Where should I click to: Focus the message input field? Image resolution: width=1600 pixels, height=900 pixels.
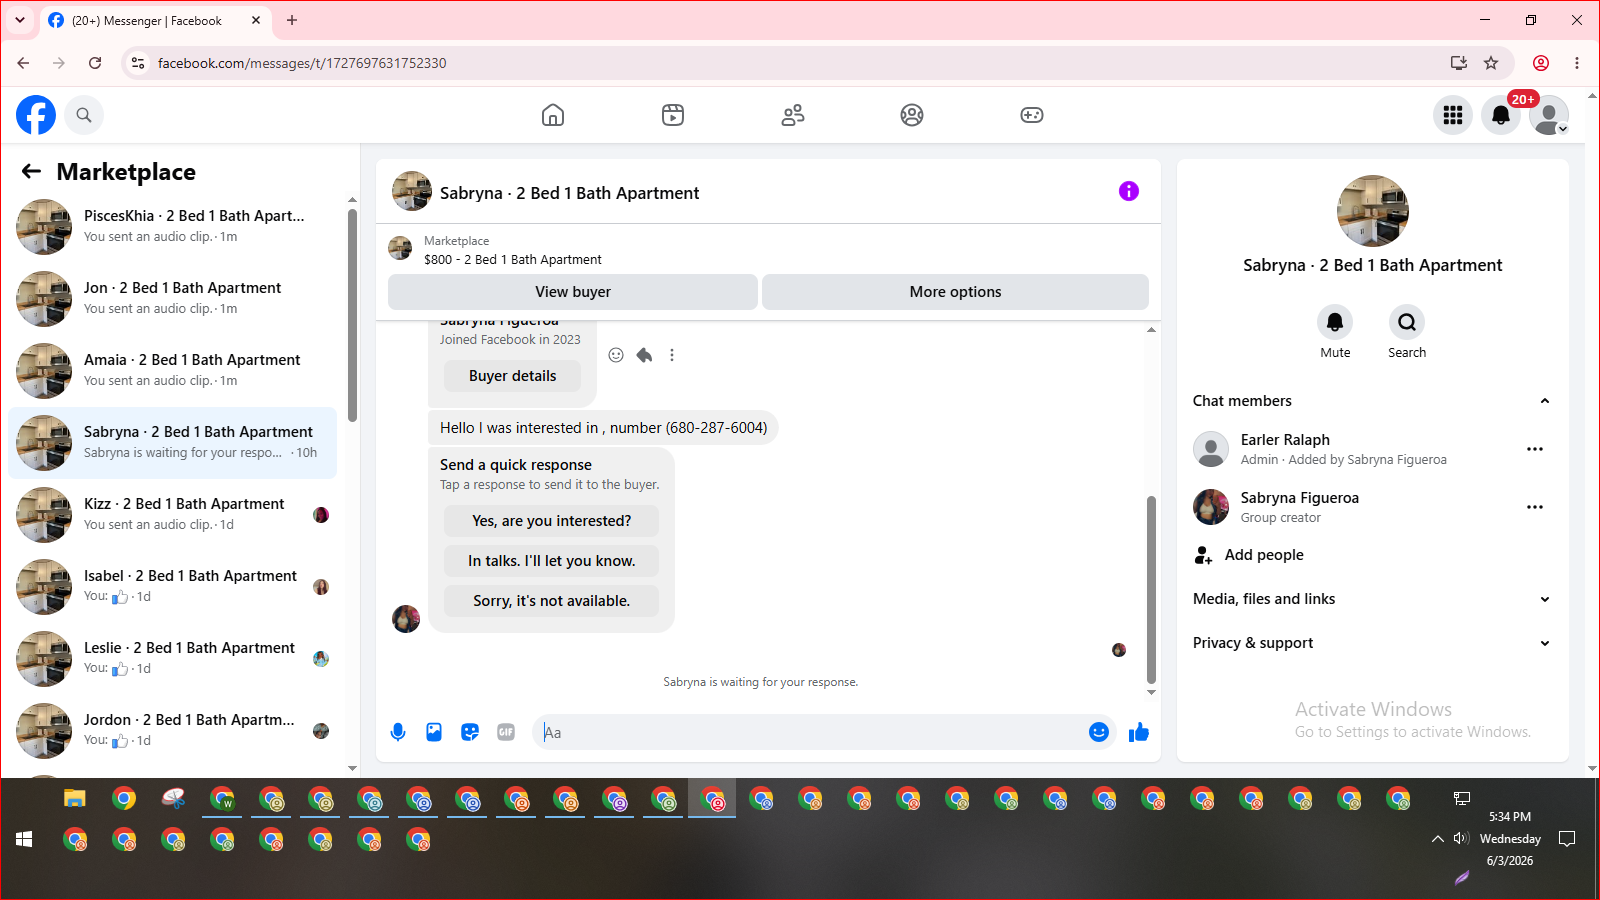(x=810, y=732)
